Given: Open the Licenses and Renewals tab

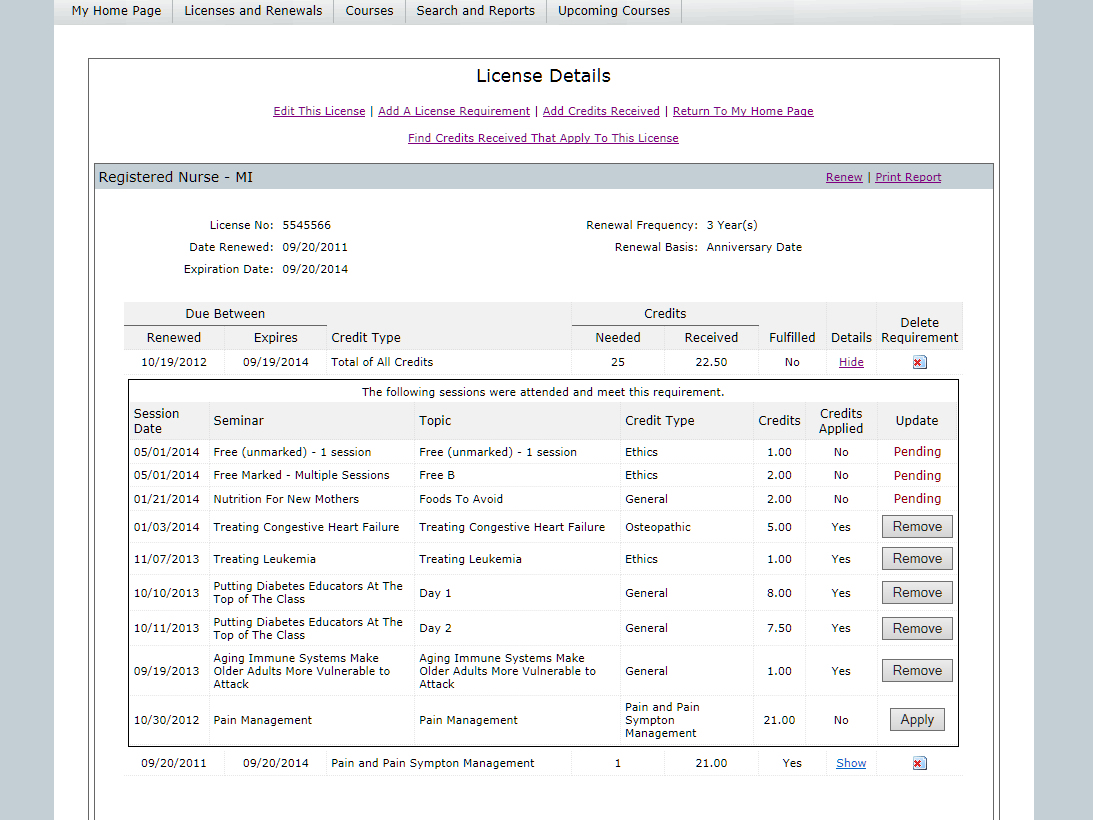Looking at the screenshot, I should coord(253,11).
